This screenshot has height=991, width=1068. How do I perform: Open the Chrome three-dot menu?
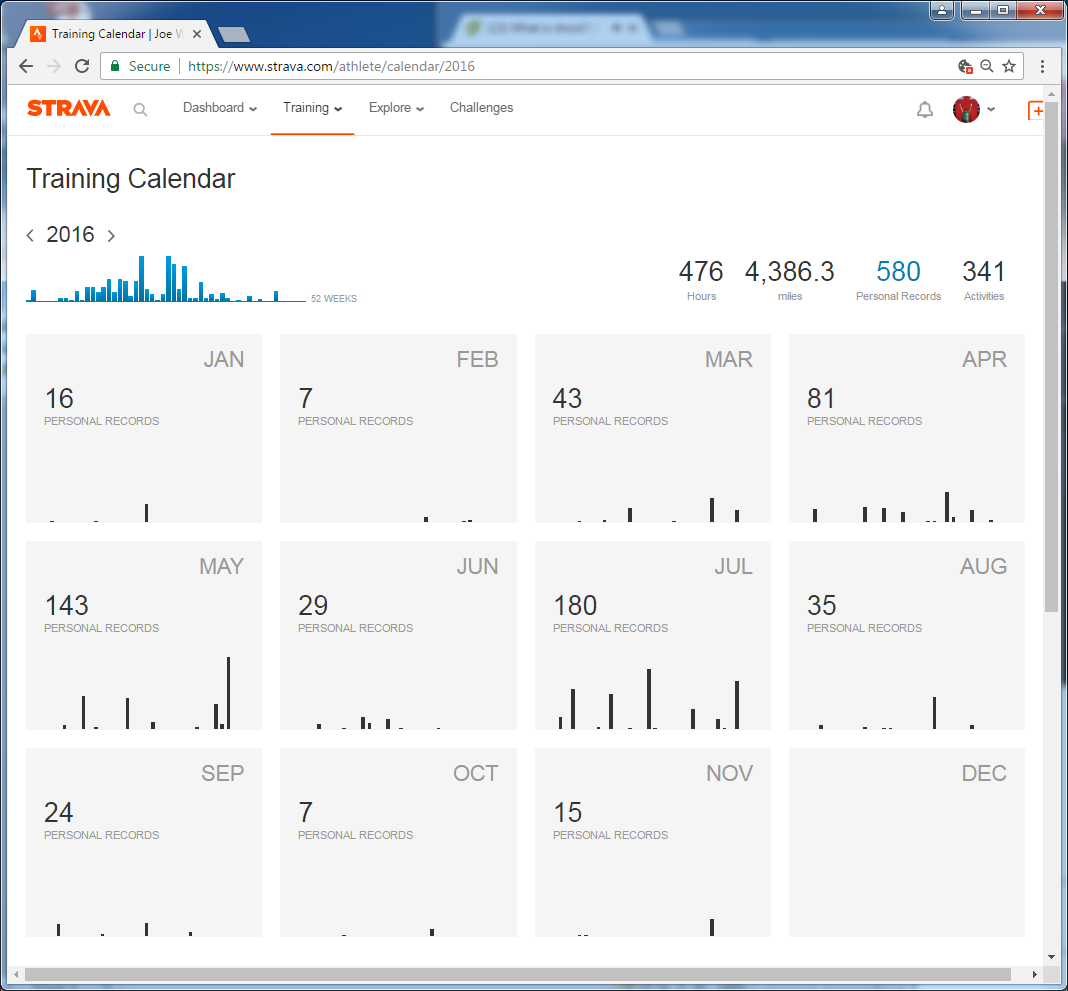click(x=1043, y=66)
